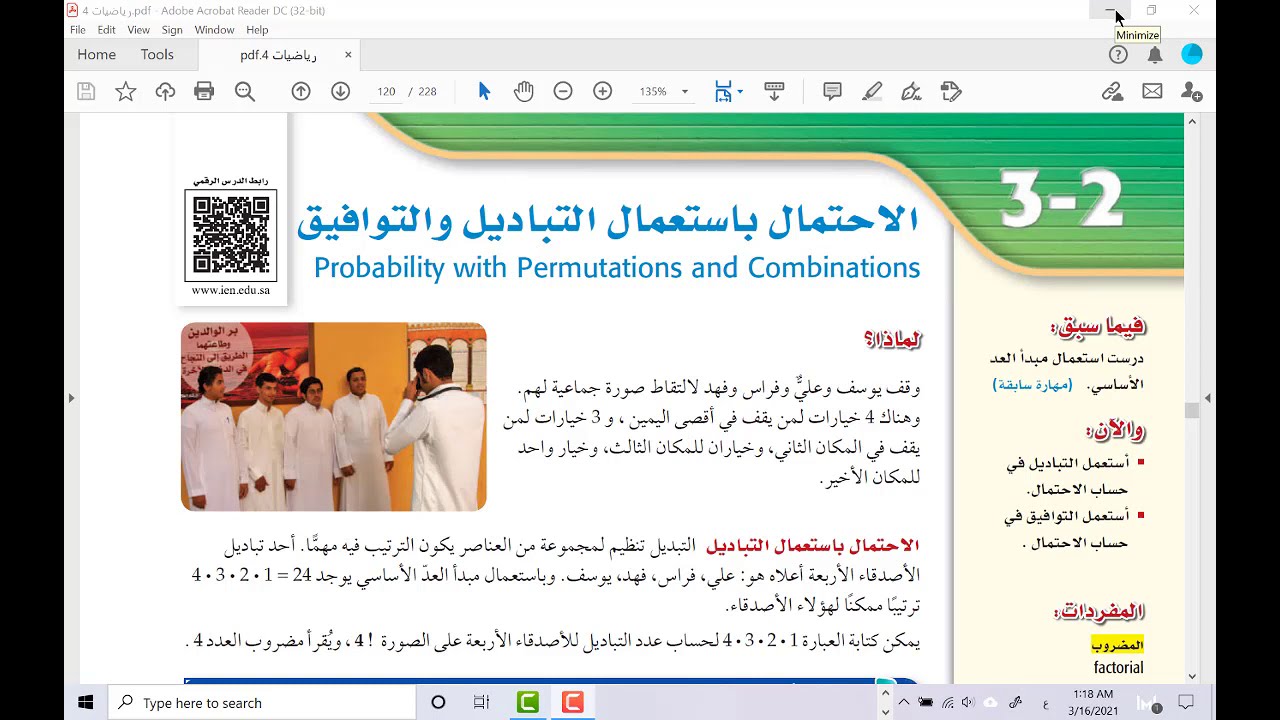This screenshot has height=720, width=1280.
Task: Click the www.ien.edu.sa link
Action: pos(231,290)
